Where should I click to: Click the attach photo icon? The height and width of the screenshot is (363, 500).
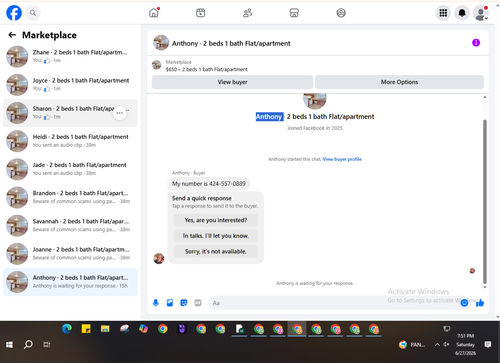point(170,303)
